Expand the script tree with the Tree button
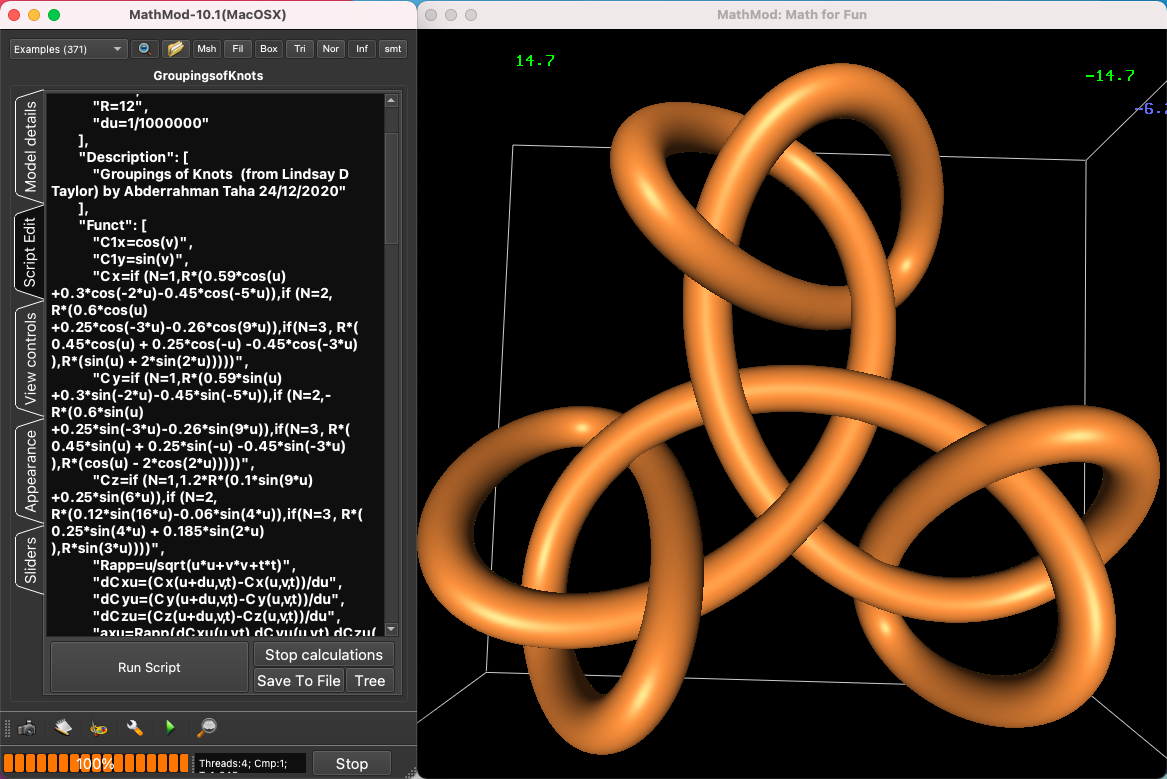Screen dimensions: 1167x779 pyautogui.click(x=369, y=681)
